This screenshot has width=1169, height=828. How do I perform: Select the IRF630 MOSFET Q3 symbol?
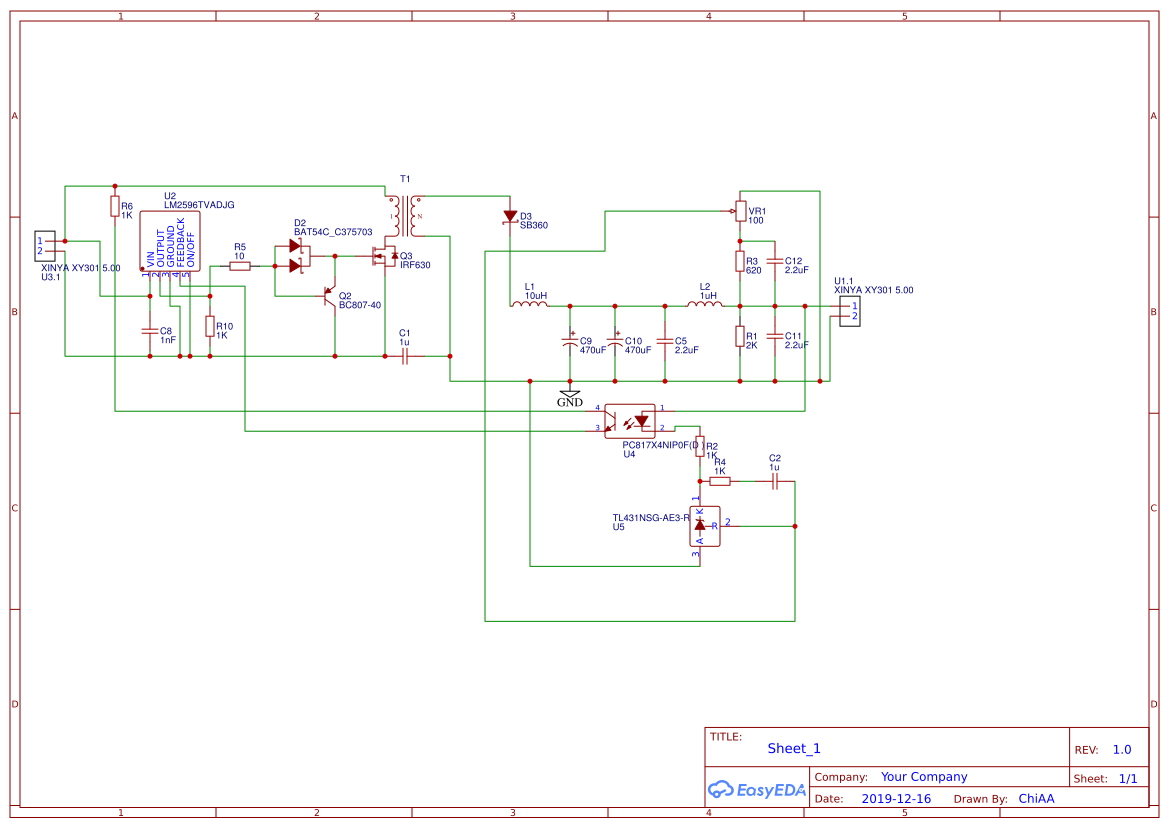[x=384, y=258]
